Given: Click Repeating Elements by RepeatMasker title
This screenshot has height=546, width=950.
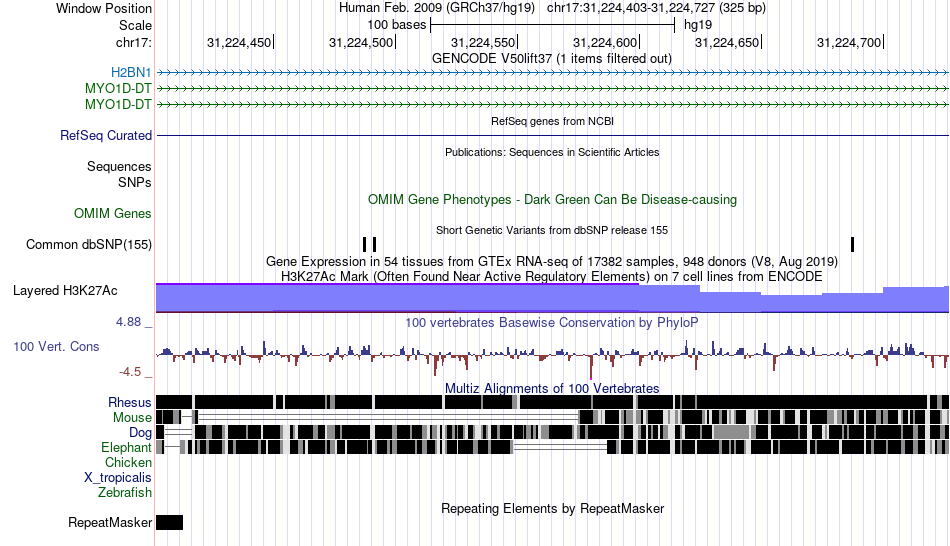Looking at the screenshot, I should click(x=552, y=508).
